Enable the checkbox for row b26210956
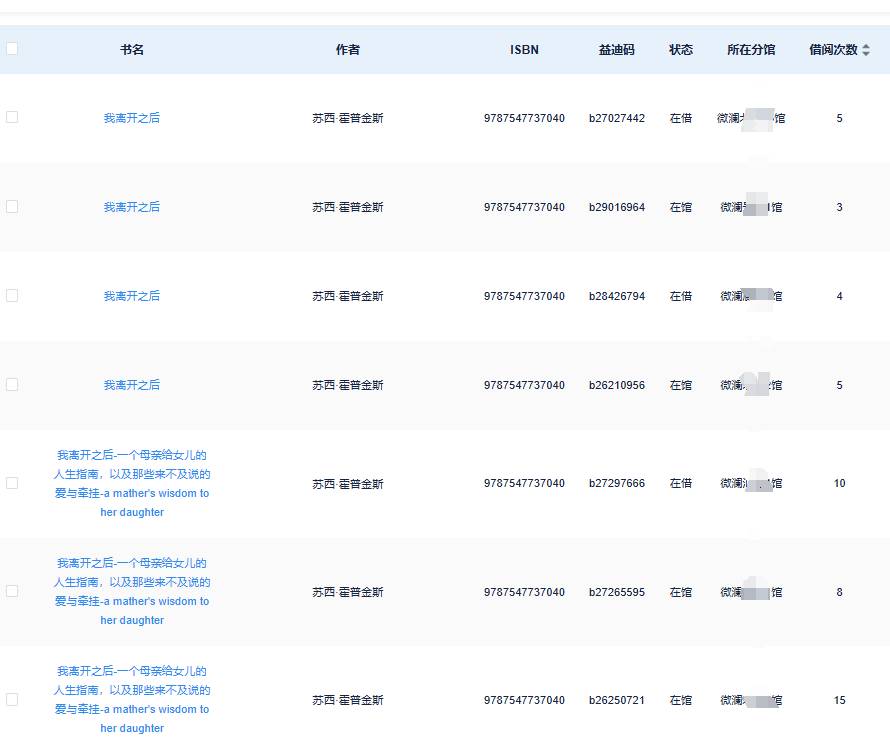The height and width of the screenshot is (742, 890). [12, 384]
